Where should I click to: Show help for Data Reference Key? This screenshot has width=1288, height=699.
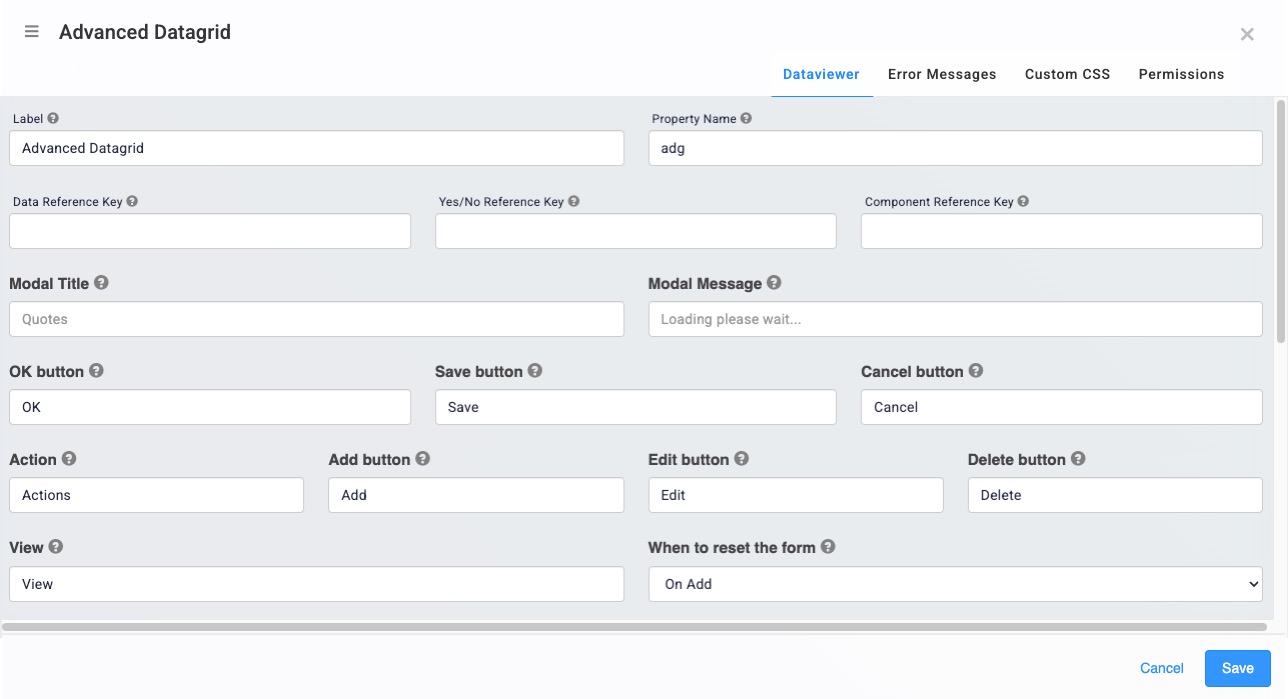[x=132, y=201]
